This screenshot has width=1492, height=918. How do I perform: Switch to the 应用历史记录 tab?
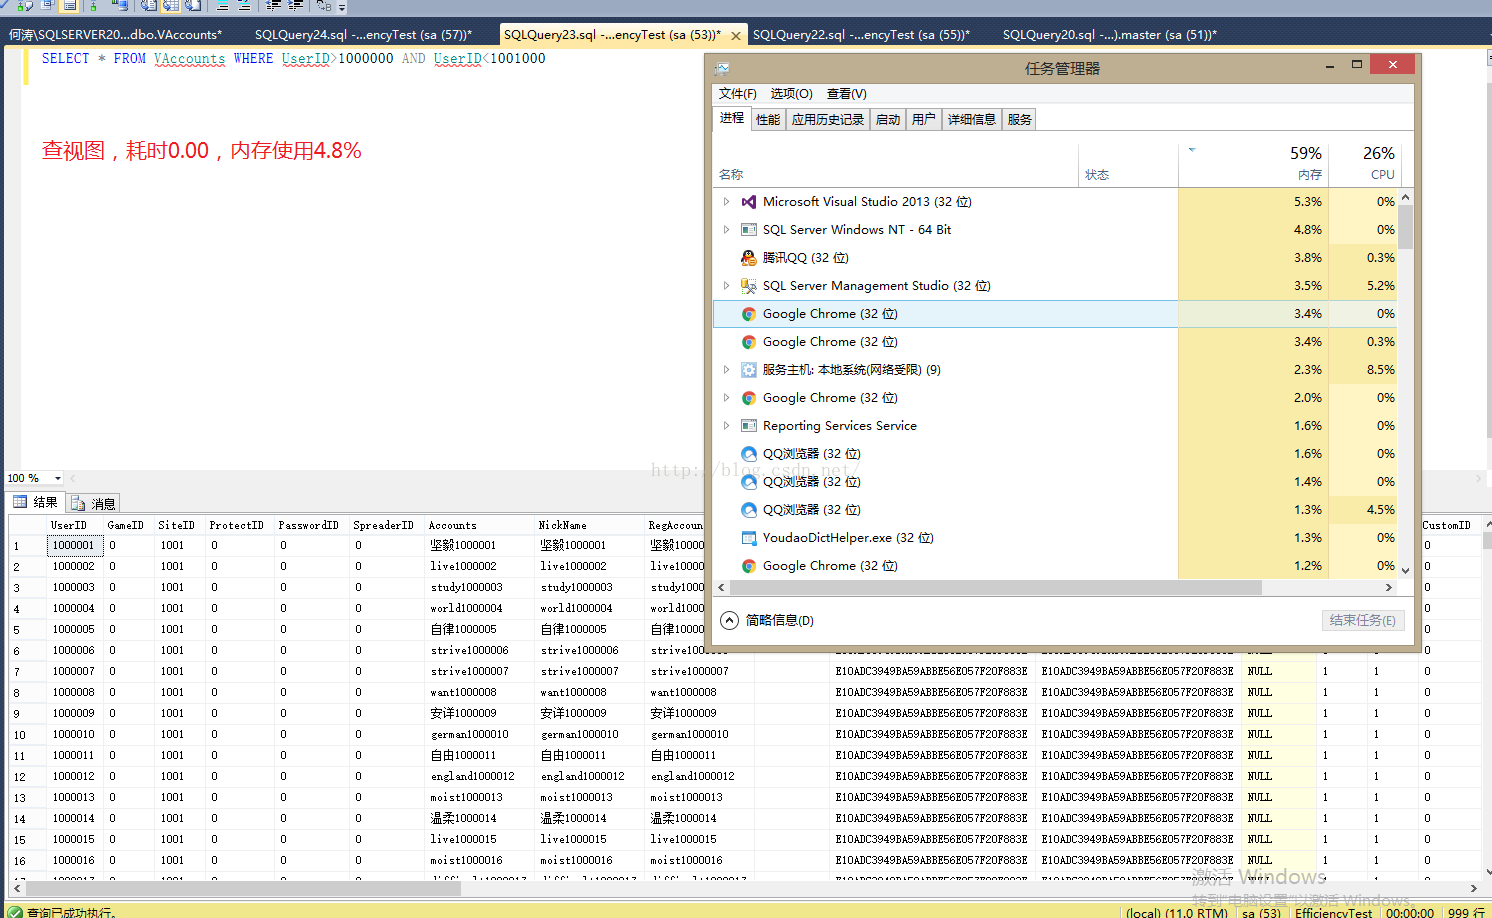point(828,120)
